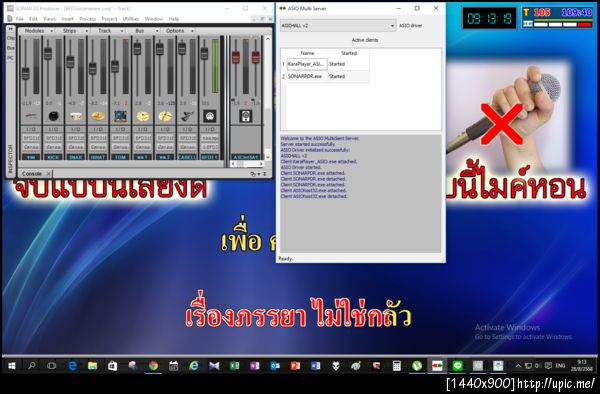Click the bus pane horizontal scrollbar right arrow

[x=261, y=163]
